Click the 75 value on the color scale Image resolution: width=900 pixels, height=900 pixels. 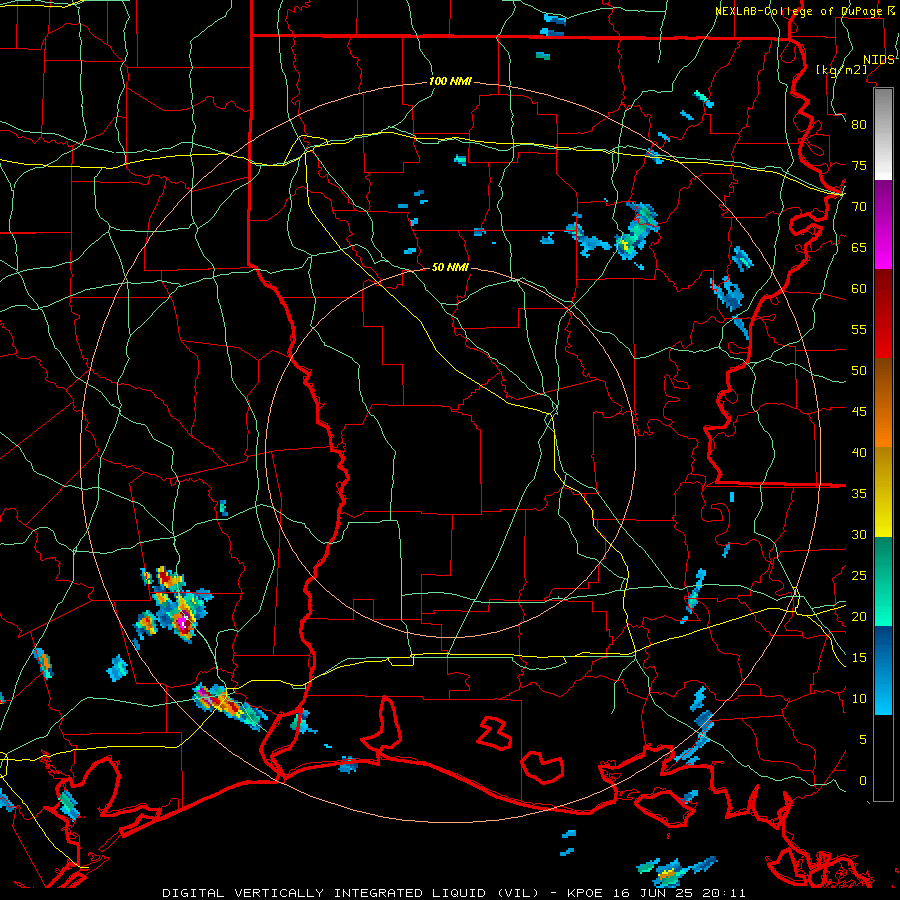tap(859, 165)
